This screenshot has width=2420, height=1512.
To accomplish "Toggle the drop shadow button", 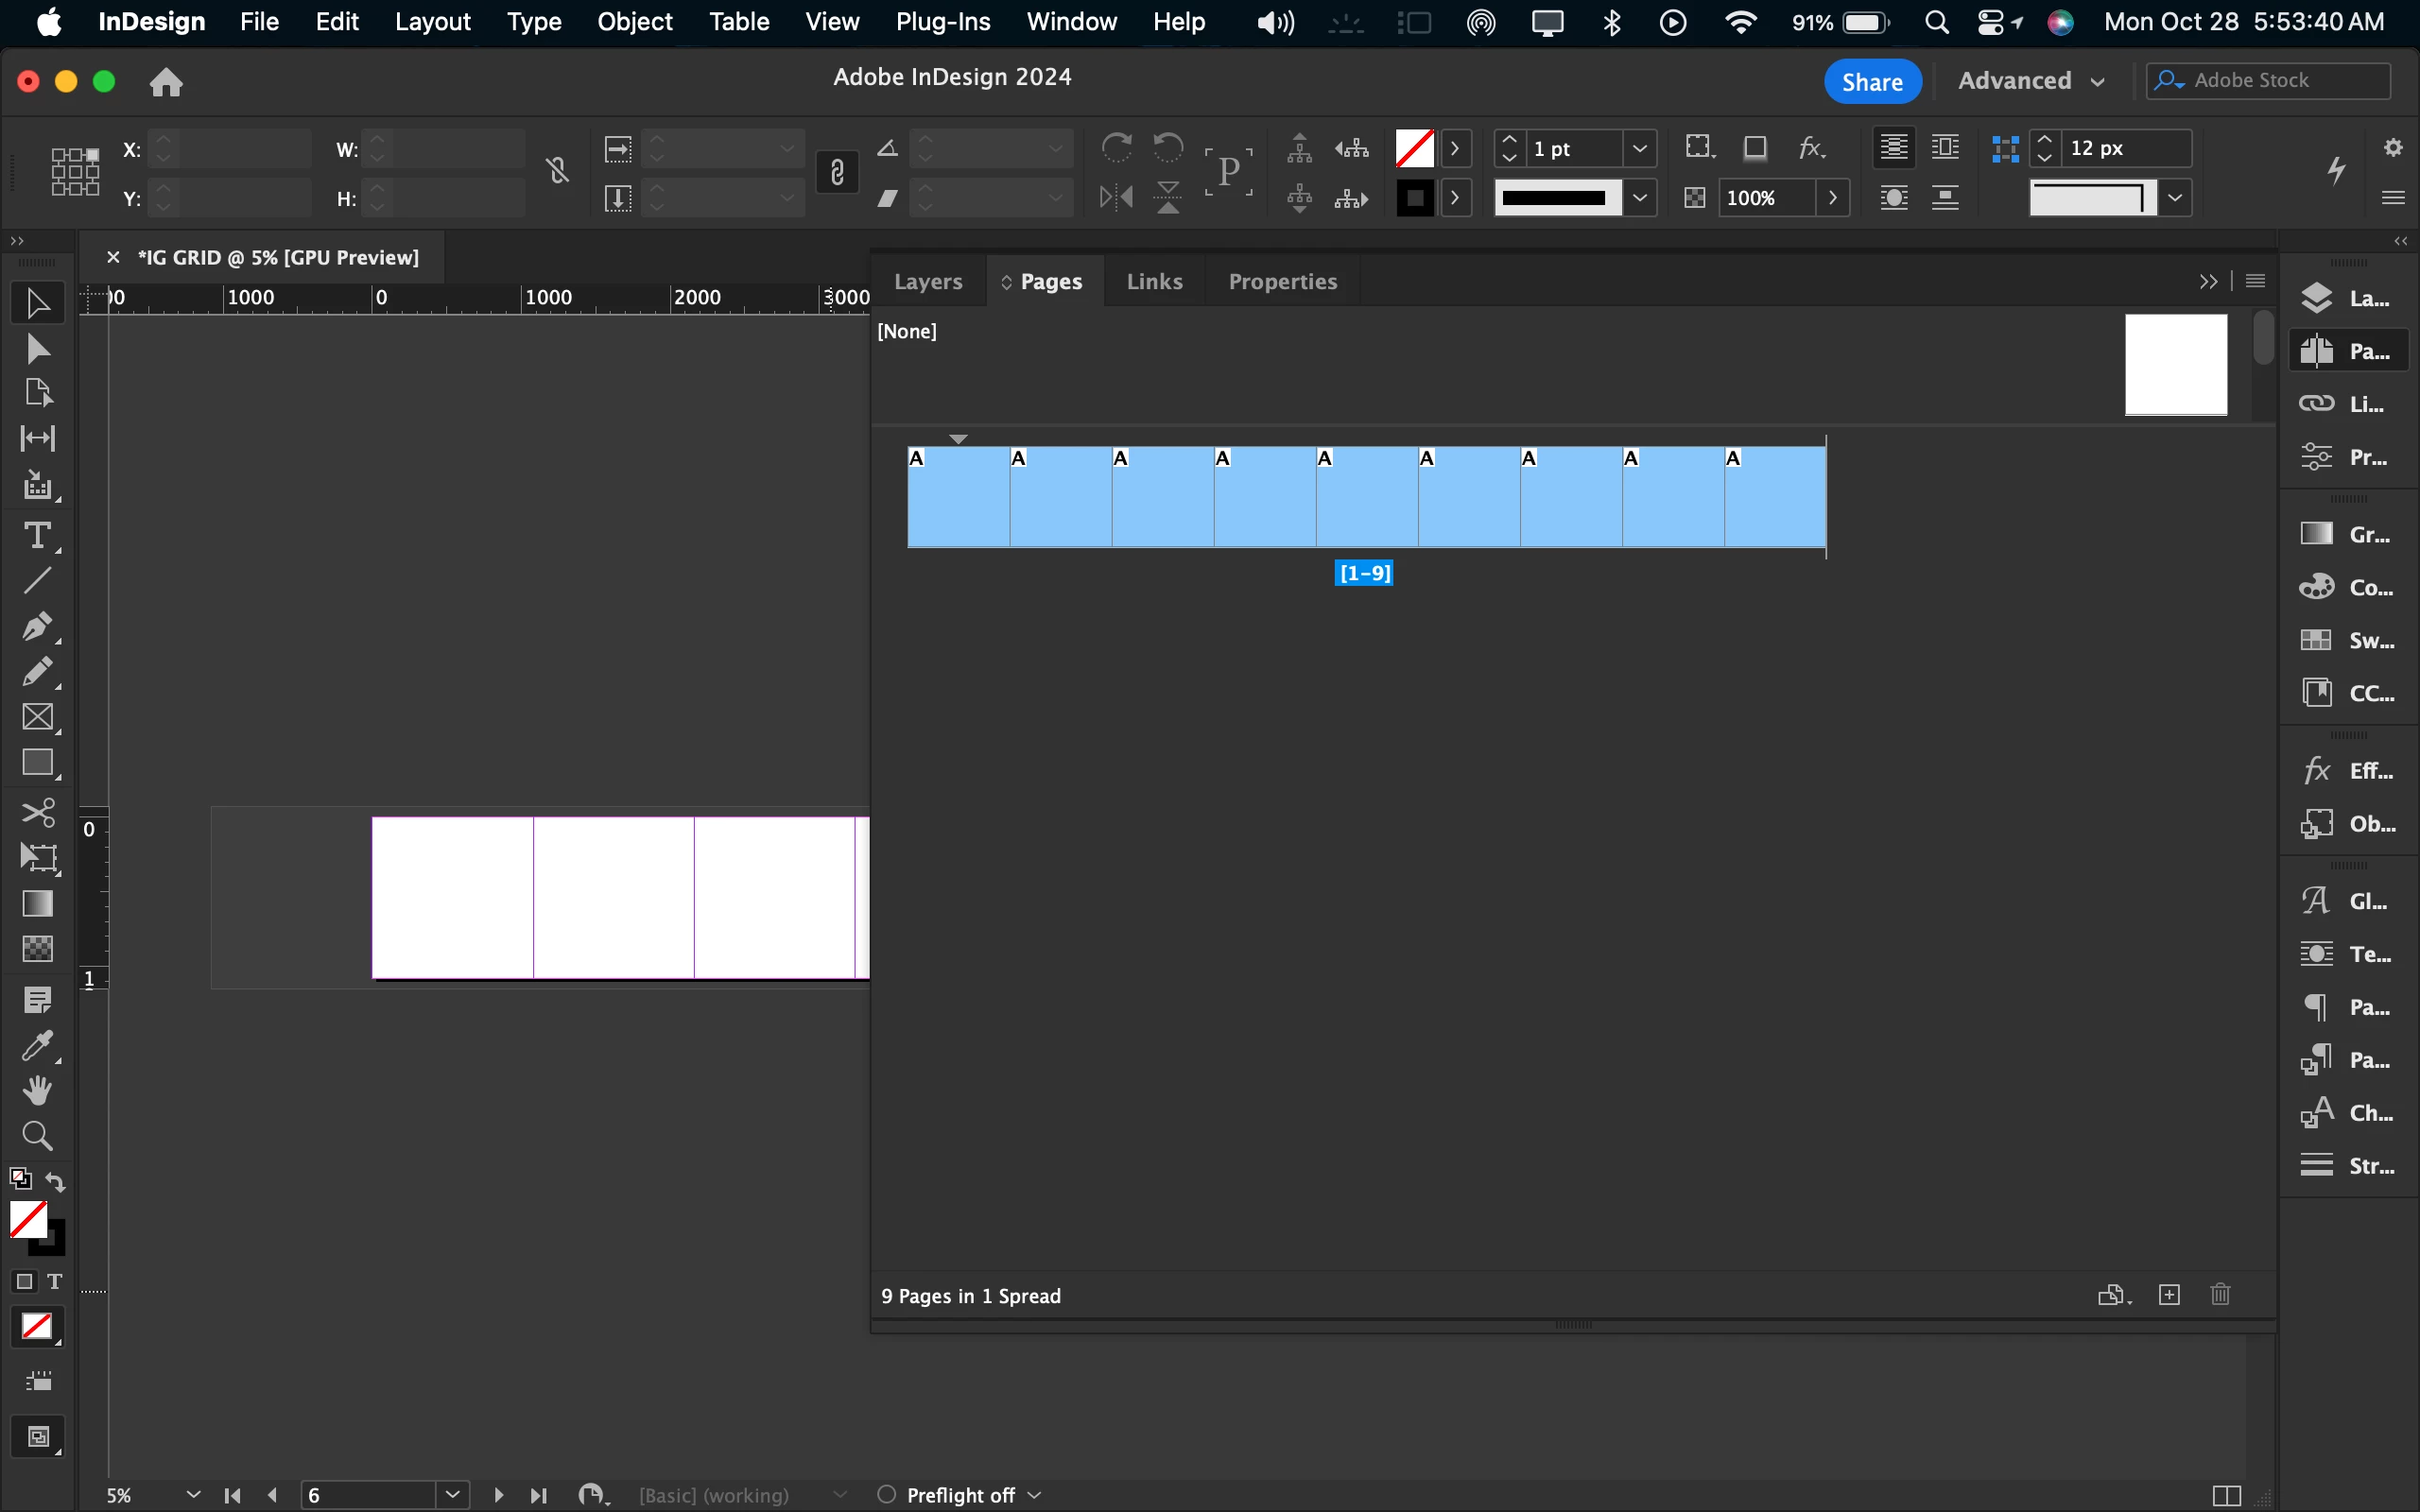I will [1755, 148].
